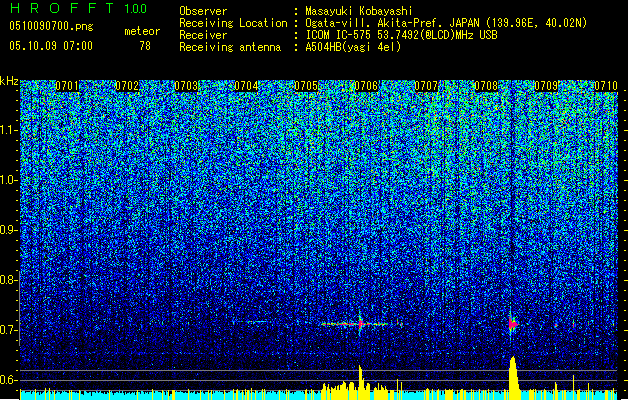Click the red meteor echo near 0706
The width and height of the screenshot is (629, 400).
coord(360,323)
